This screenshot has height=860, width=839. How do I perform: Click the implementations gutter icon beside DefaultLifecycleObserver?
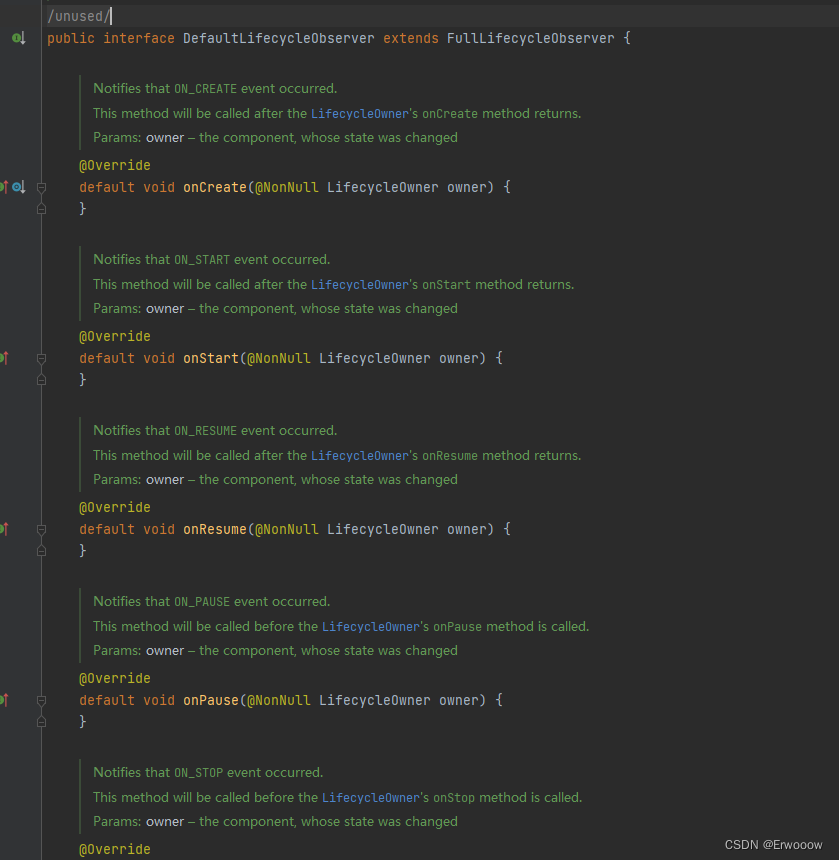point(15,37)
